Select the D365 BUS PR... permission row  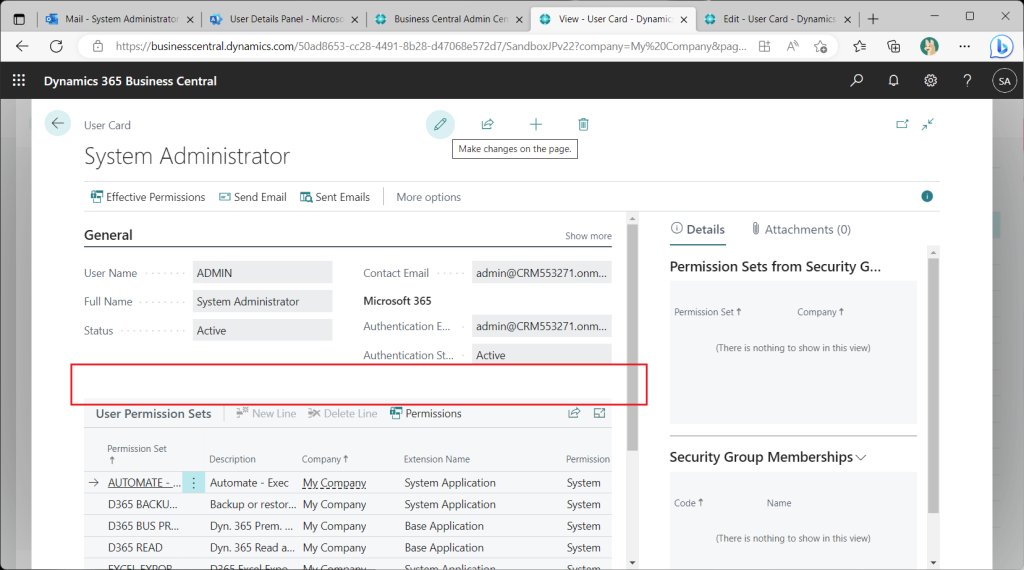[348, 526]
